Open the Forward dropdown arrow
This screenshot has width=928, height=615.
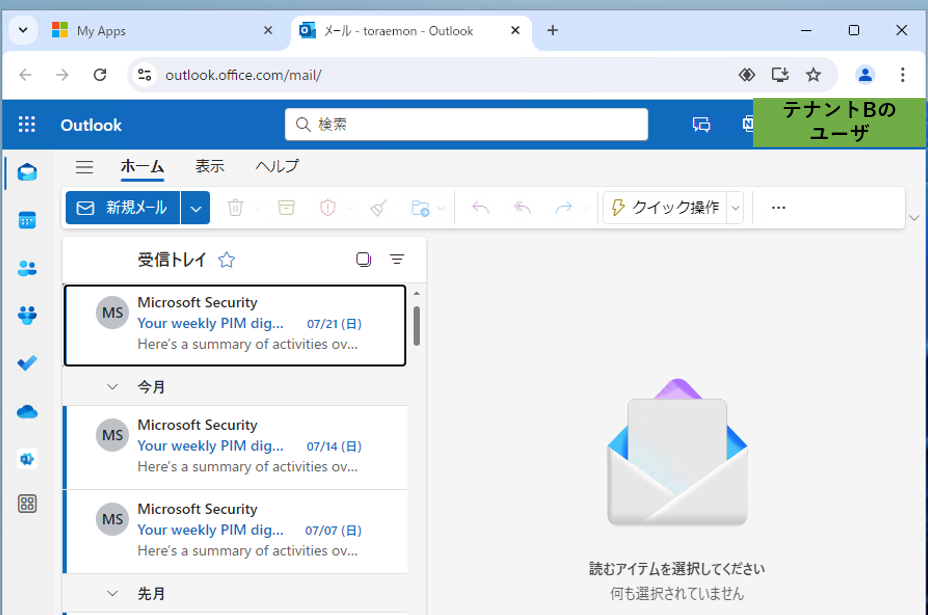pyautogui.click(x=585, y=208)
